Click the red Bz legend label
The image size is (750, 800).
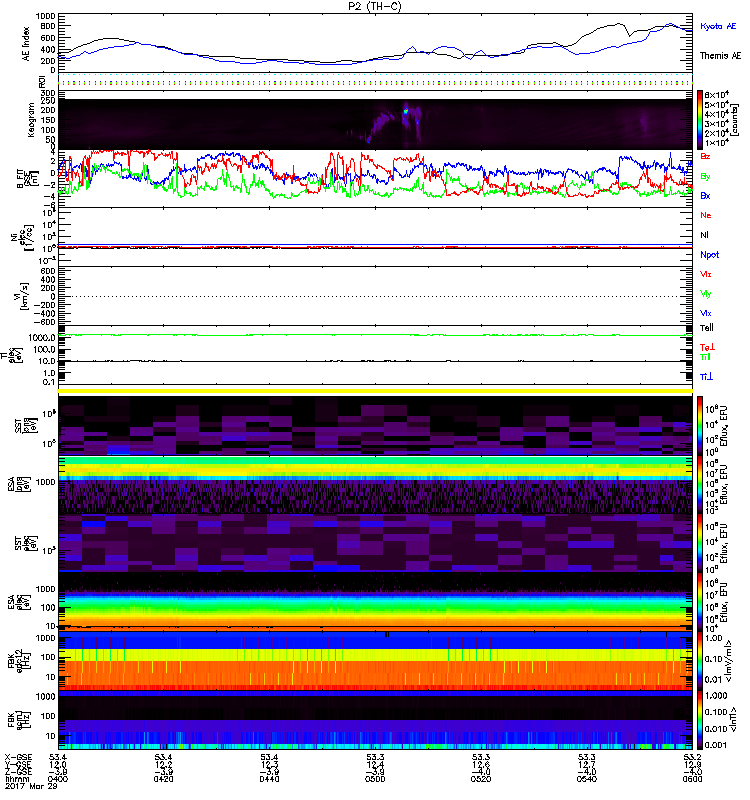pyautogui.click(x=705, y=156)
